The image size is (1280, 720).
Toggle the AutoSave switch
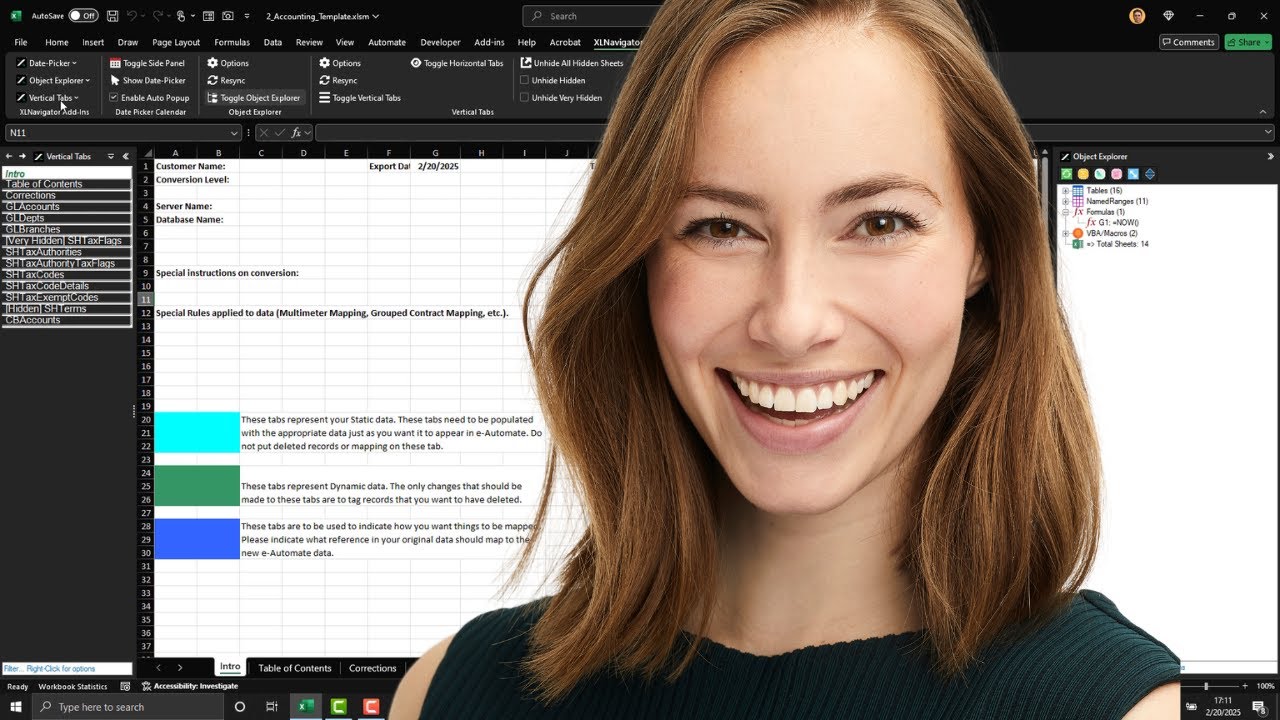(x=83, y=16)
